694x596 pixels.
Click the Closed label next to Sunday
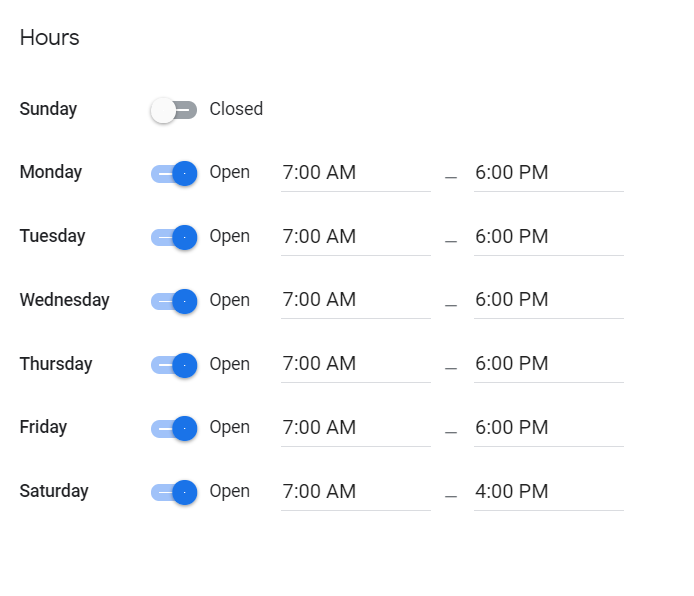236,109
